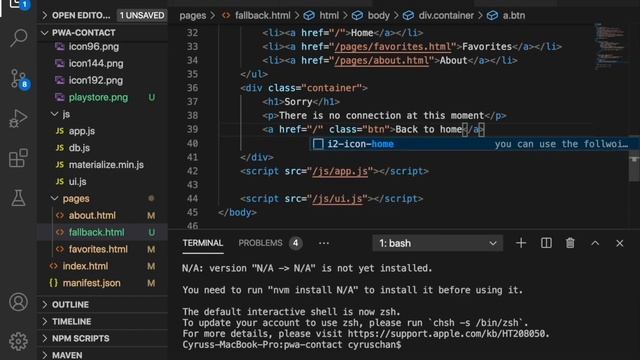Open the Explorer view icon
The image size is (640, 360).
click(18, 4)
